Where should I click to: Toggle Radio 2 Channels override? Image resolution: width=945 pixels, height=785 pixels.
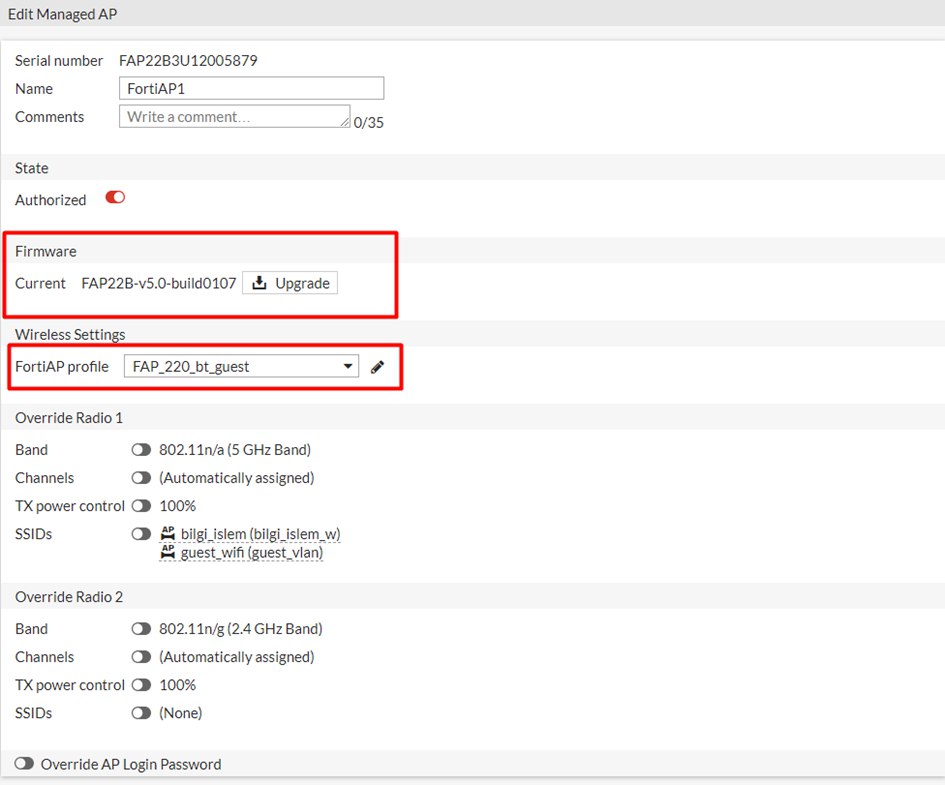click(x=141, y=657)
